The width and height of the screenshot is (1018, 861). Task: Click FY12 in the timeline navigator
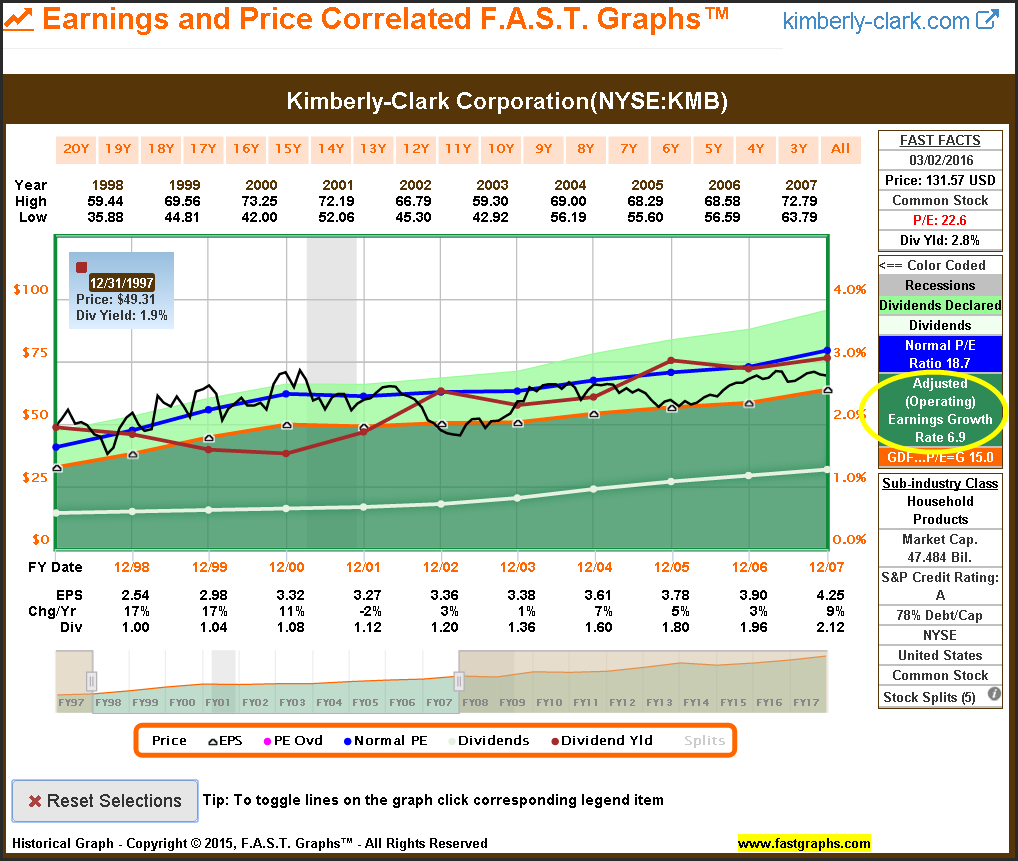click(x=621, y=702)
